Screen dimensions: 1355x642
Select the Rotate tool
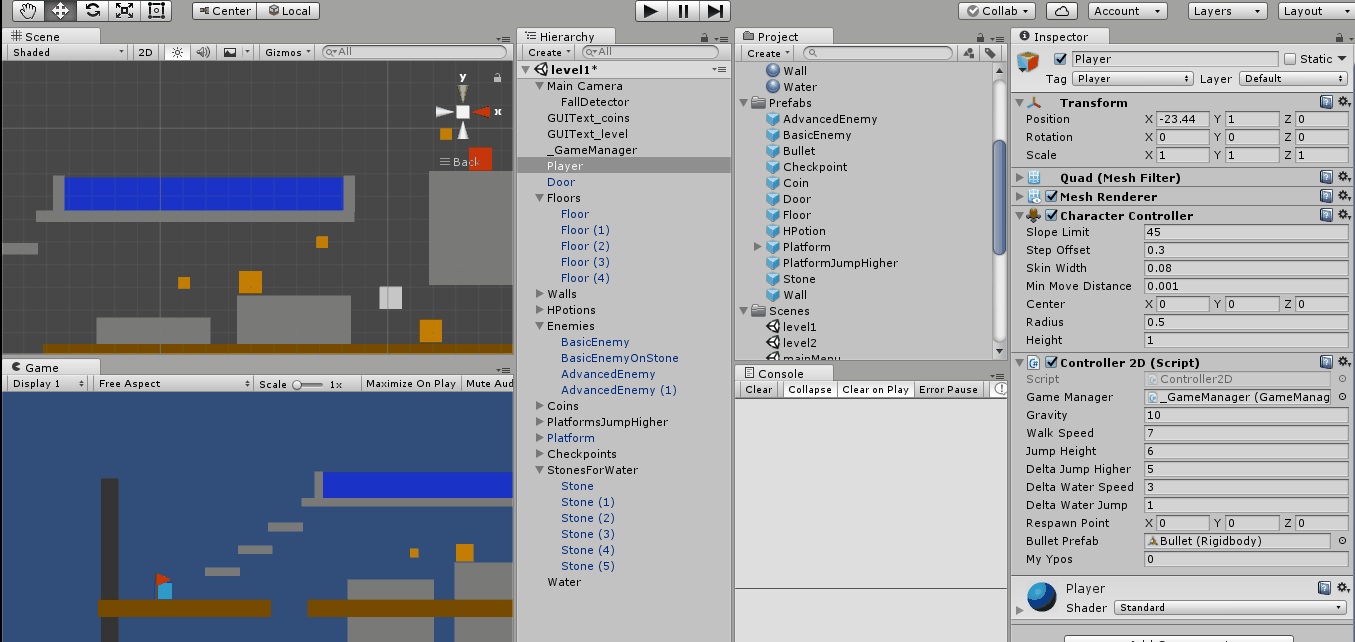click(90, 11)
